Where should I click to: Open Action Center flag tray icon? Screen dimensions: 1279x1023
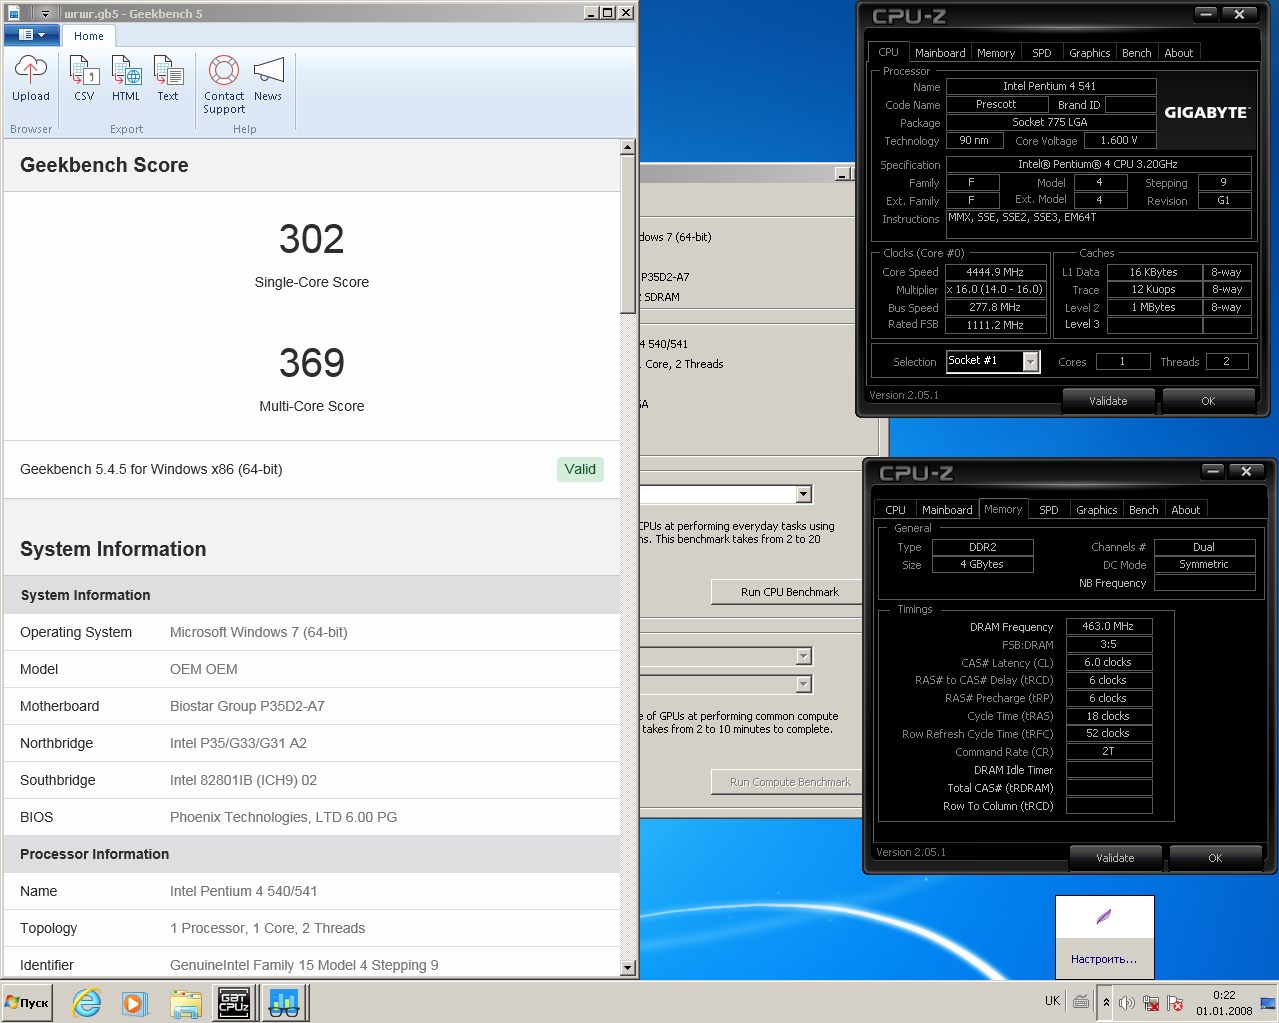[x=1175, y=1003]
